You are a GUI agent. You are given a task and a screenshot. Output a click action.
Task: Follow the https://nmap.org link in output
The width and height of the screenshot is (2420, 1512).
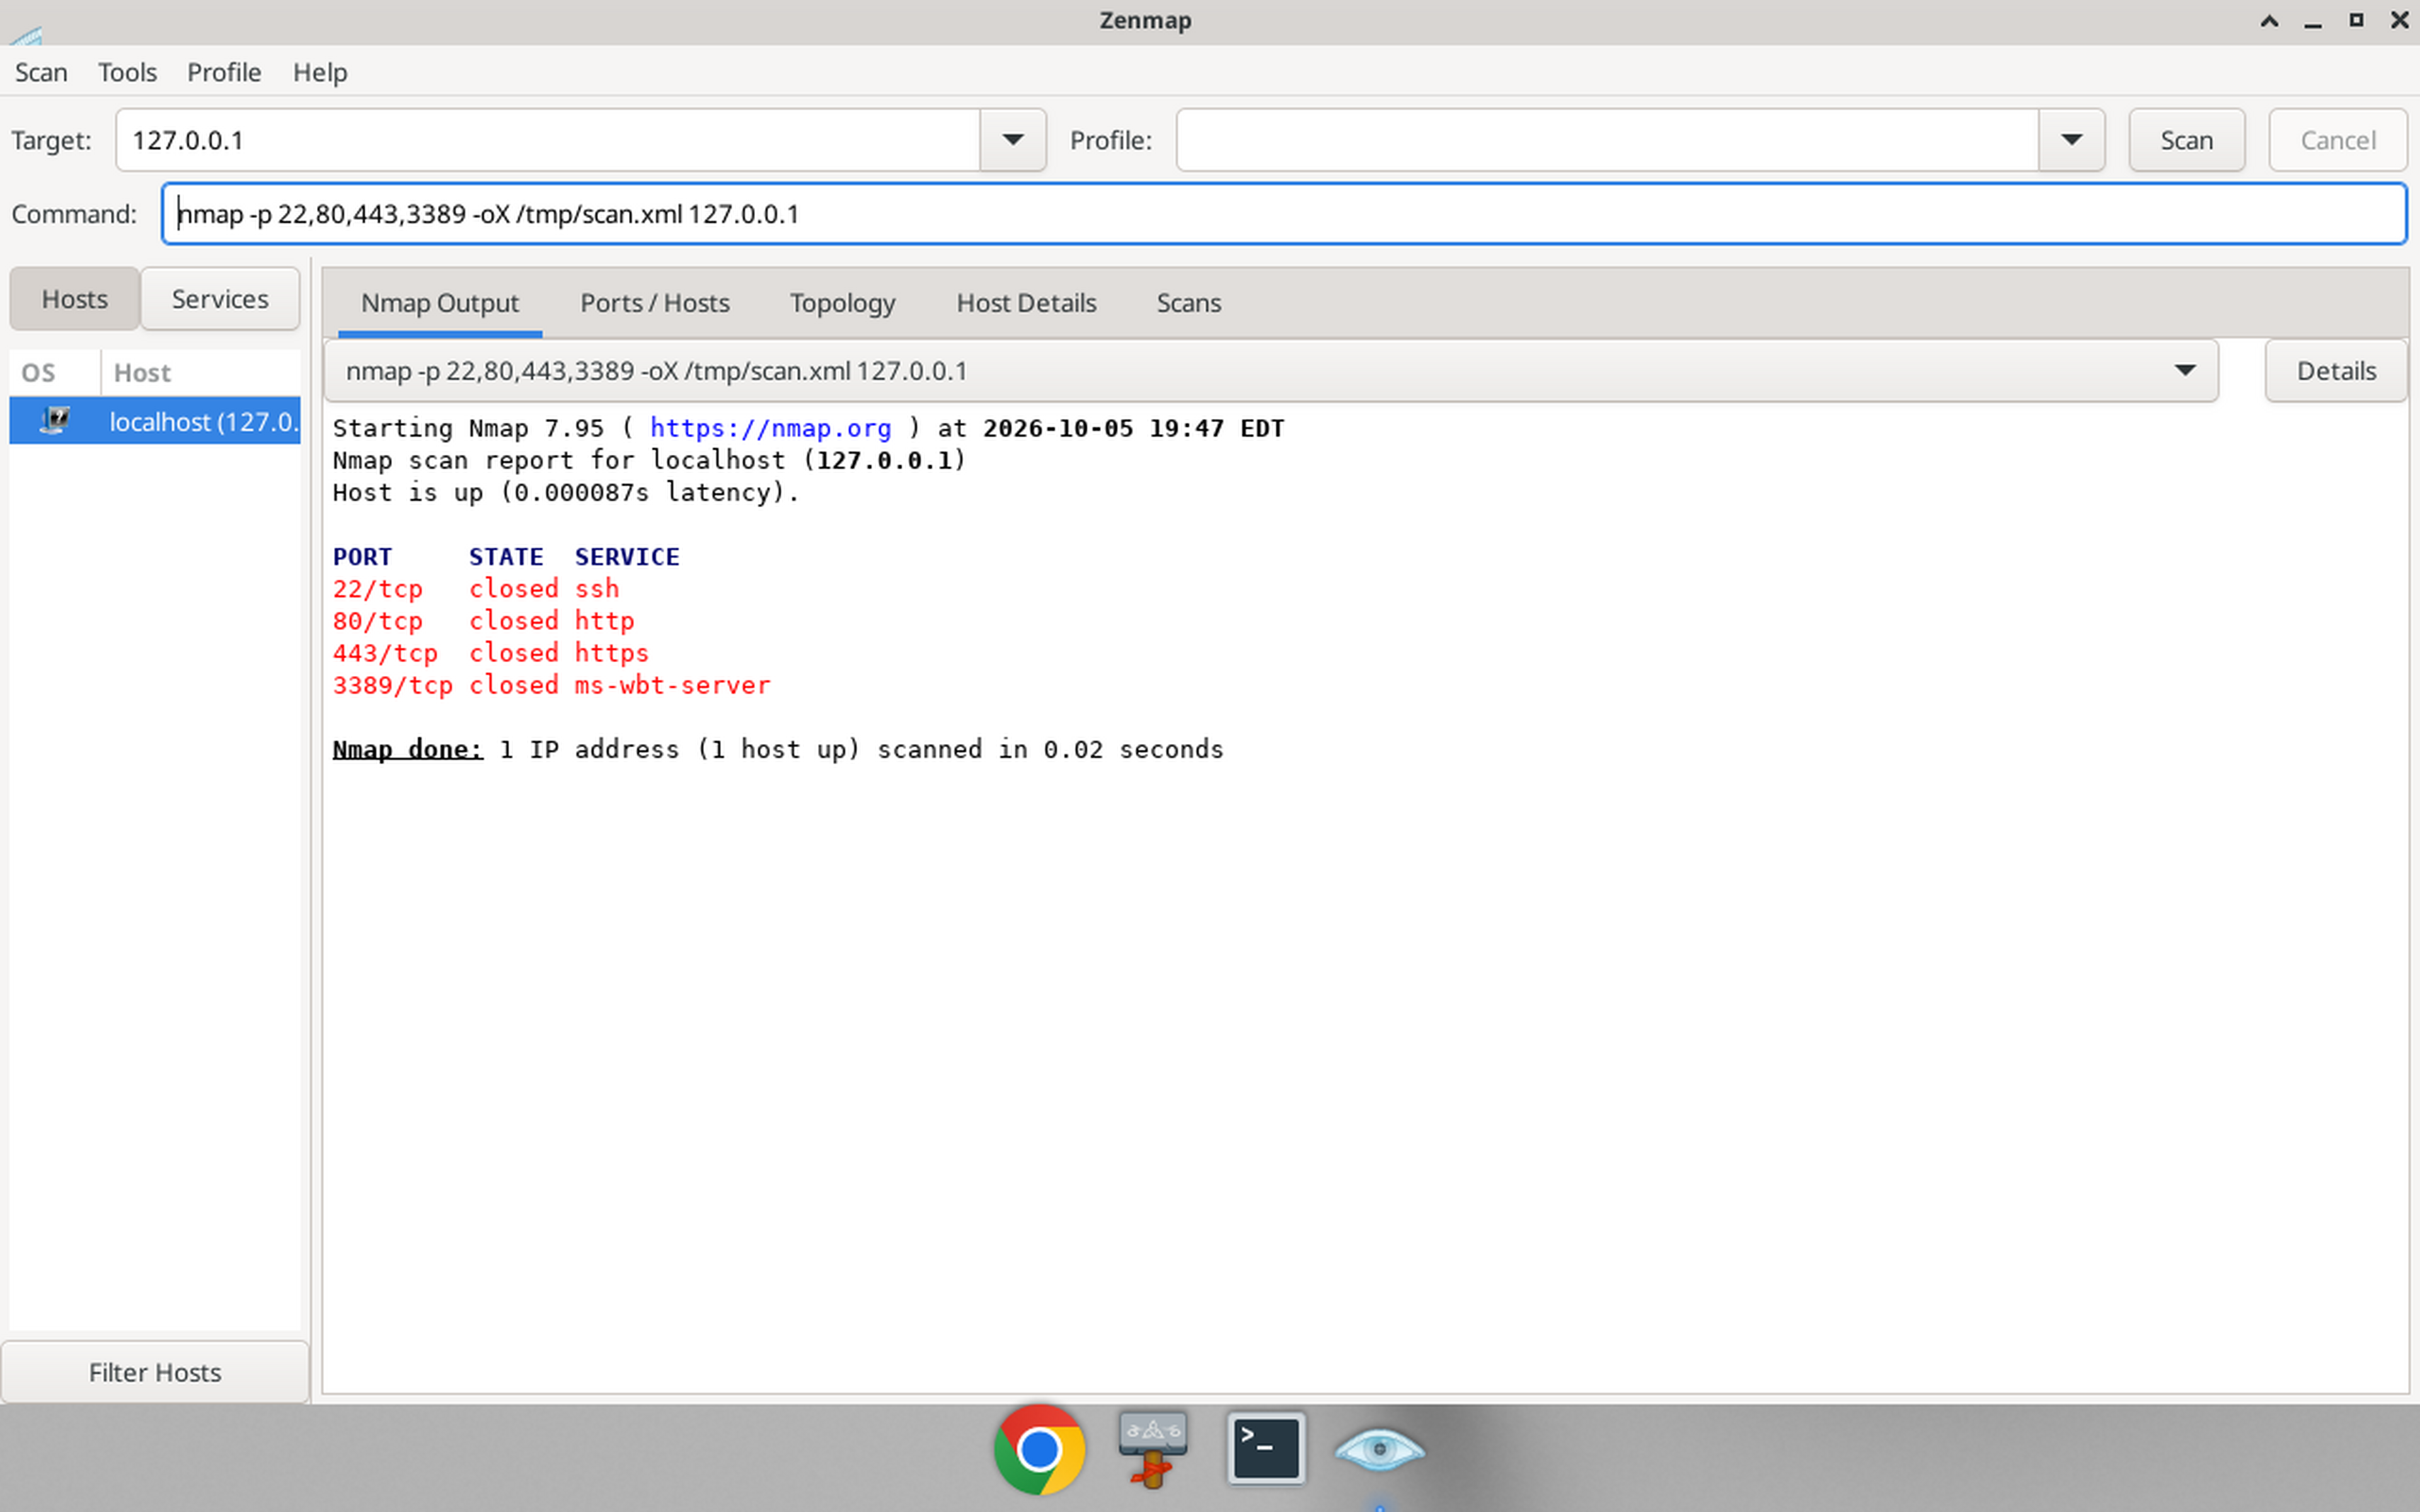click(x=770, y=428)
